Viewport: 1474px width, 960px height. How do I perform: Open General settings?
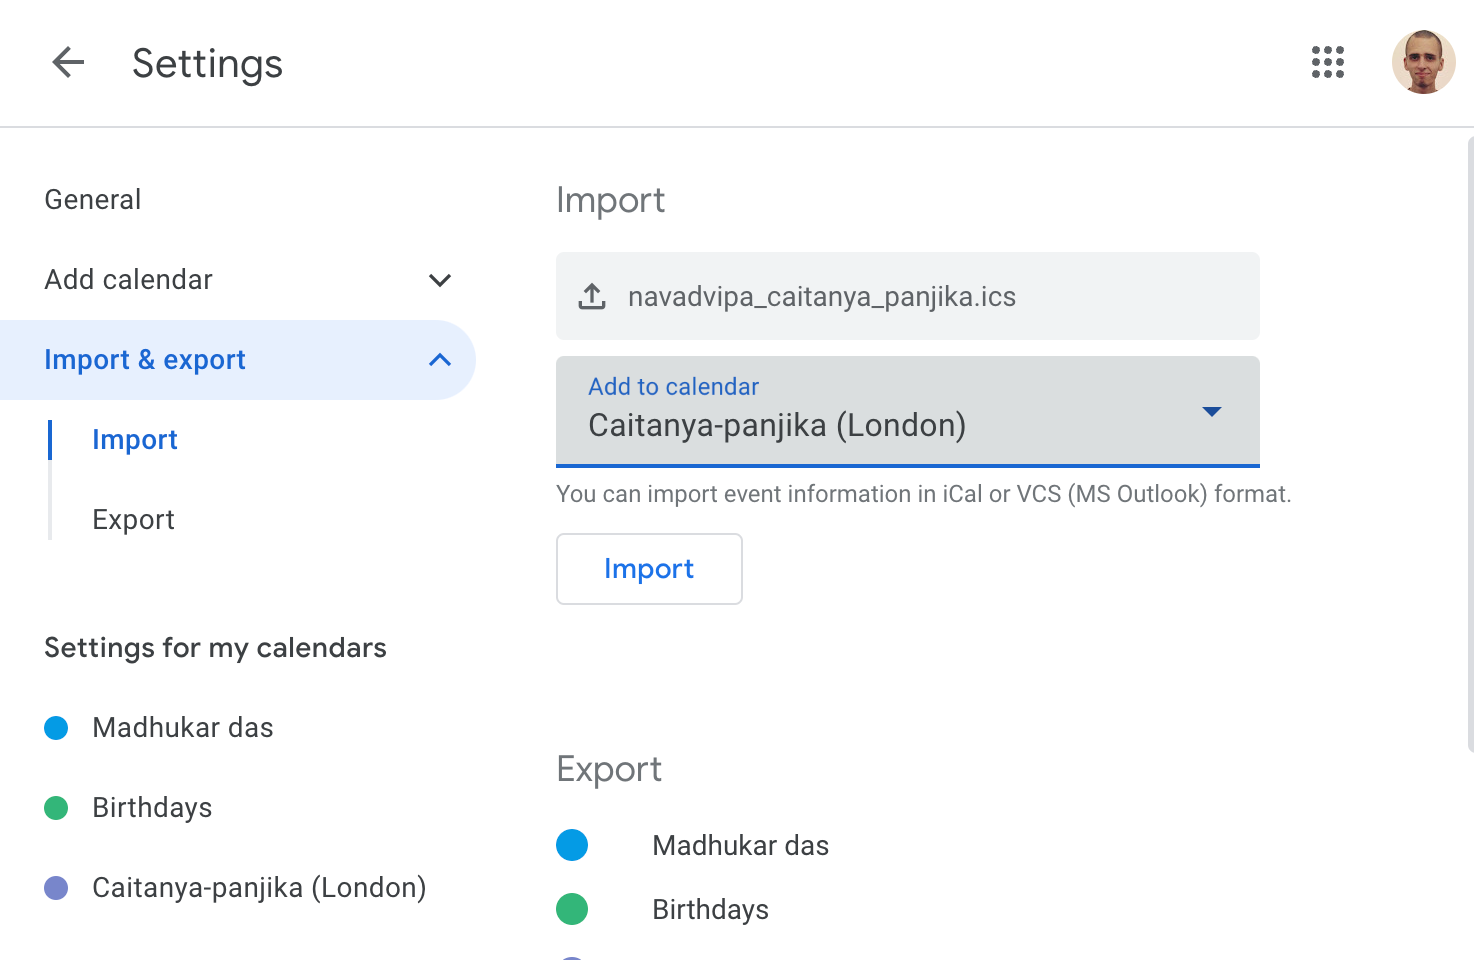[93, 200]
